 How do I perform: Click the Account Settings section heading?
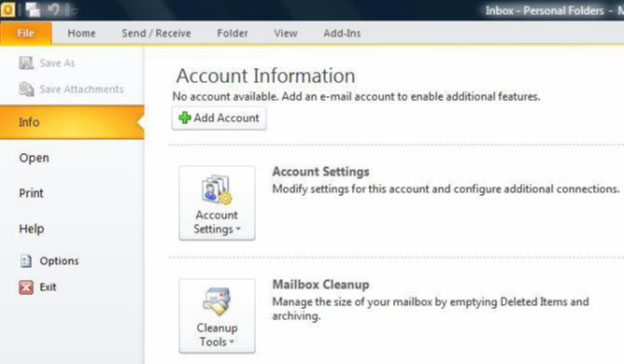tap(321, 171)
